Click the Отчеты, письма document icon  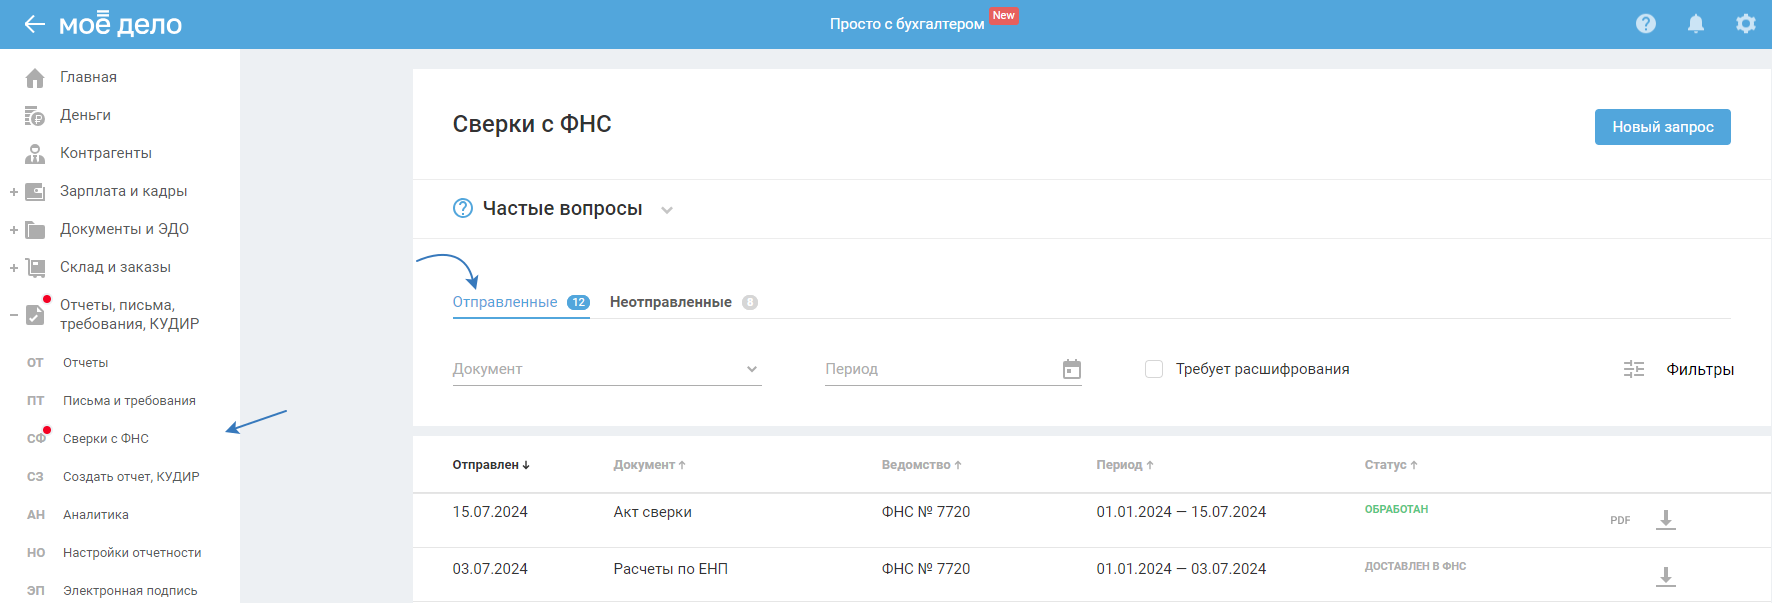(35, 315)
